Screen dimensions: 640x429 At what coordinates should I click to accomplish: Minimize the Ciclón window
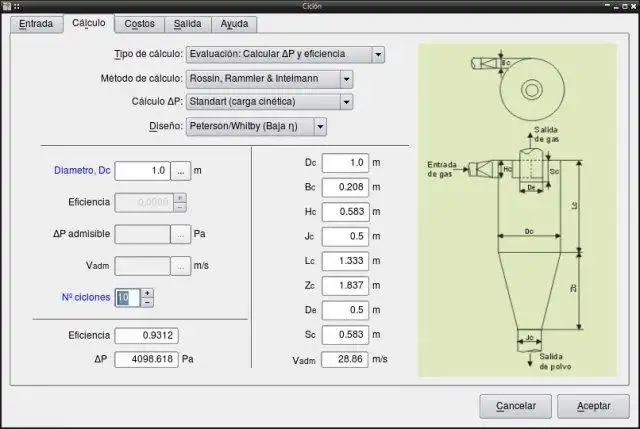(616, 6)
